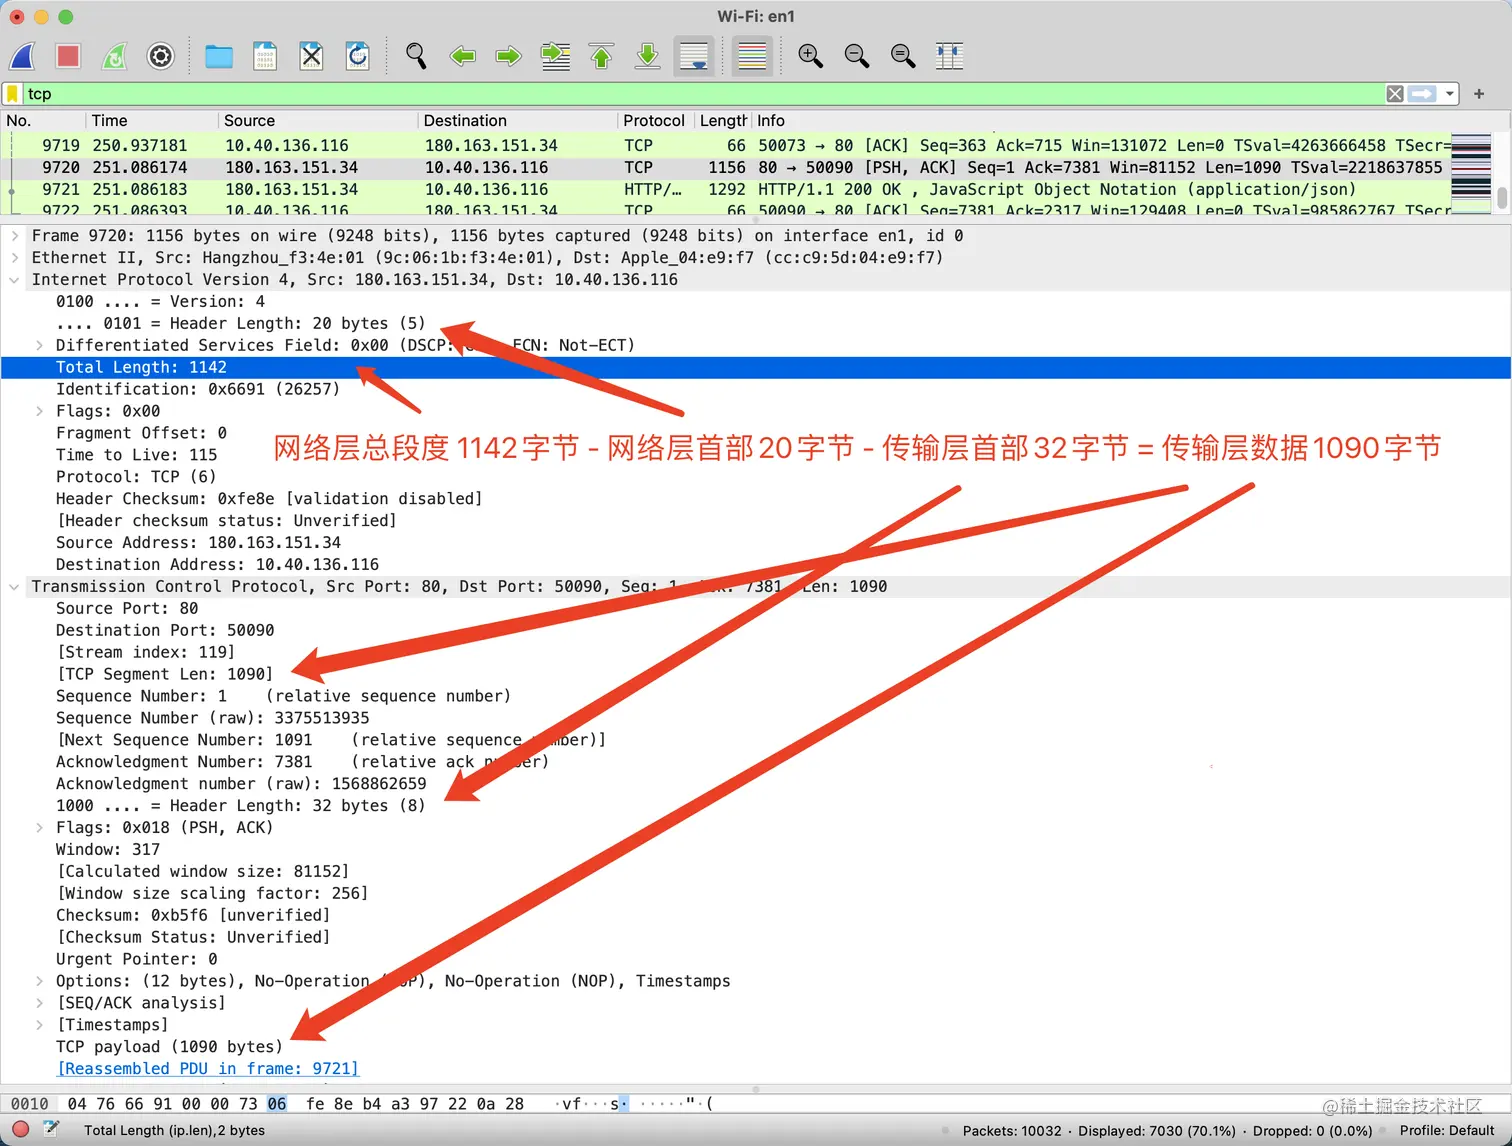This screenshot has height=1146, width=1512.
Task: Click the Profile: Default status bar entry
Action: coord(1447,1131)
